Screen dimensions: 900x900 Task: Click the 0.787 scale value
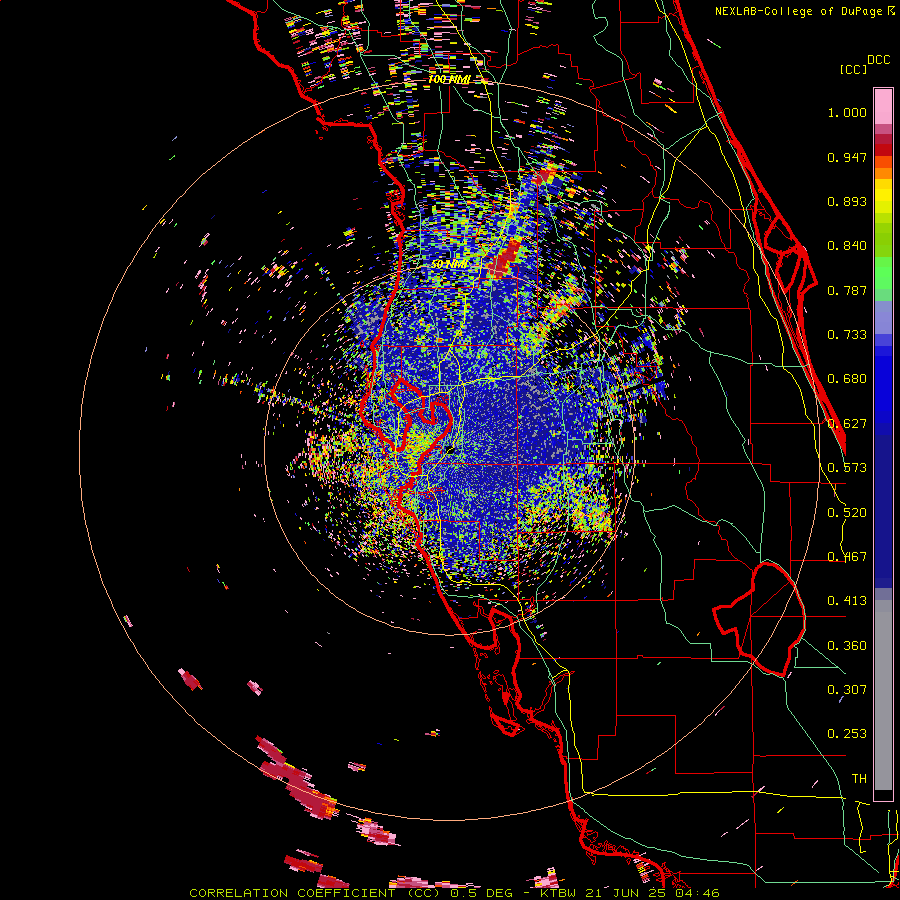coord(847,290)
